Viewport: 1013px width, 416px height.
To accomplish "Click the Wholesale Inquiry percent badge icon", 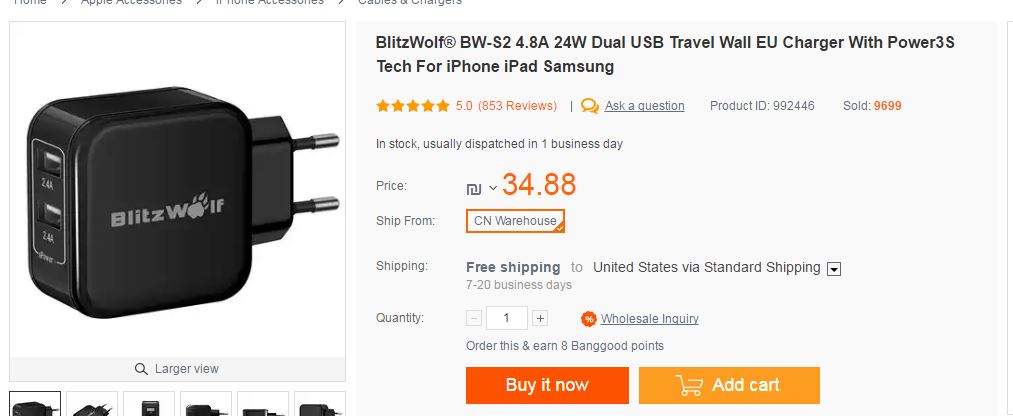I will pyautogui.click(x=589, y=319).
